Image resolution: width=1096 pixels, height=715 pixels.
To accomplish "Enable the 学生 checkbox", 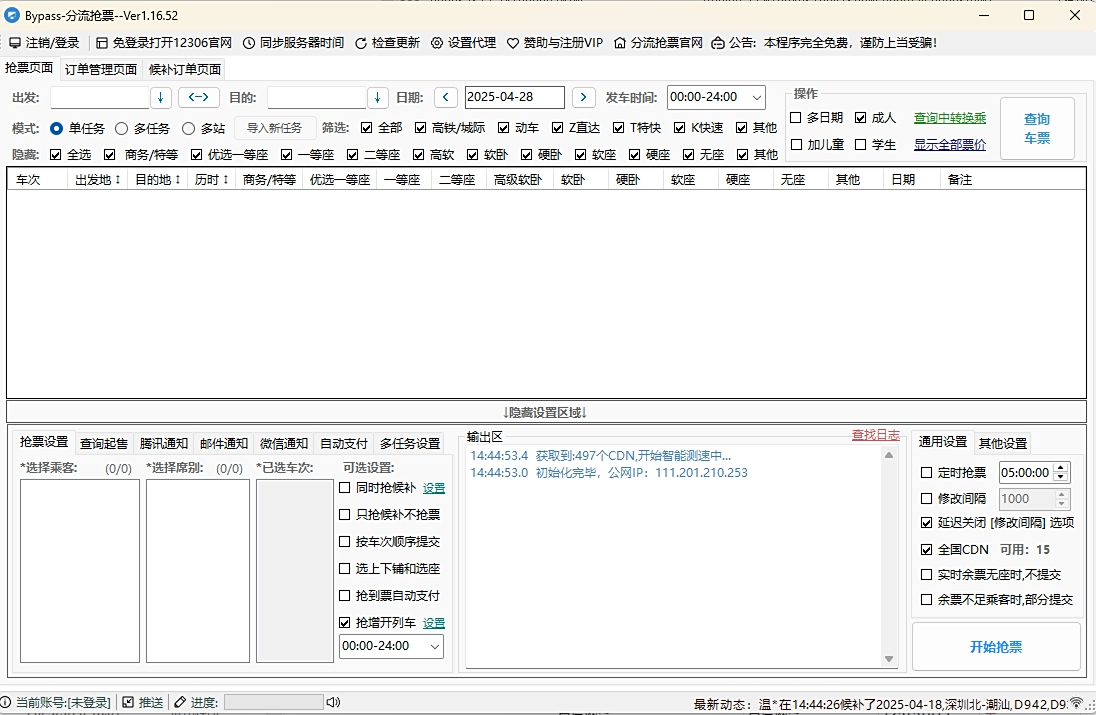I will [x=860, y=144].
